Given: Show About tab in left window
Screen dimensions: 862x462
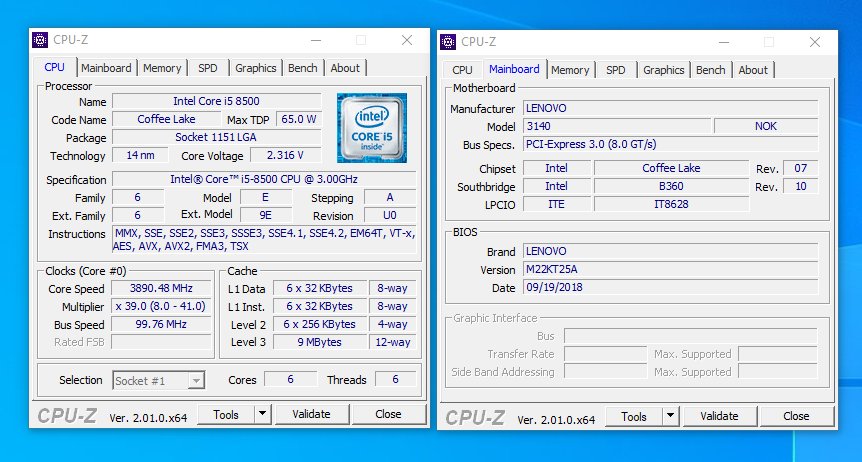Looking at the screenshot, I should click(x=345, y=68).
